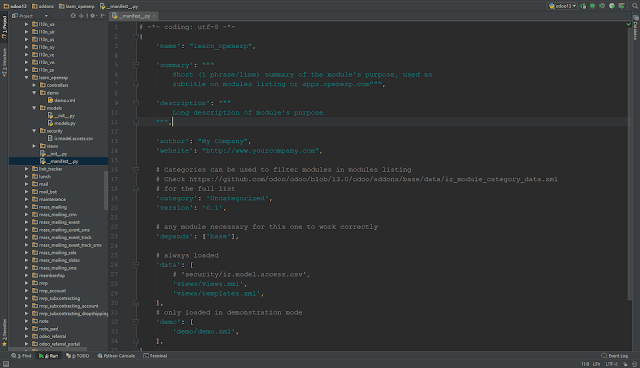This screenshot has height=368, width=640.
Task: Toggle the Structure side tool window button
Action: (4, 61)
